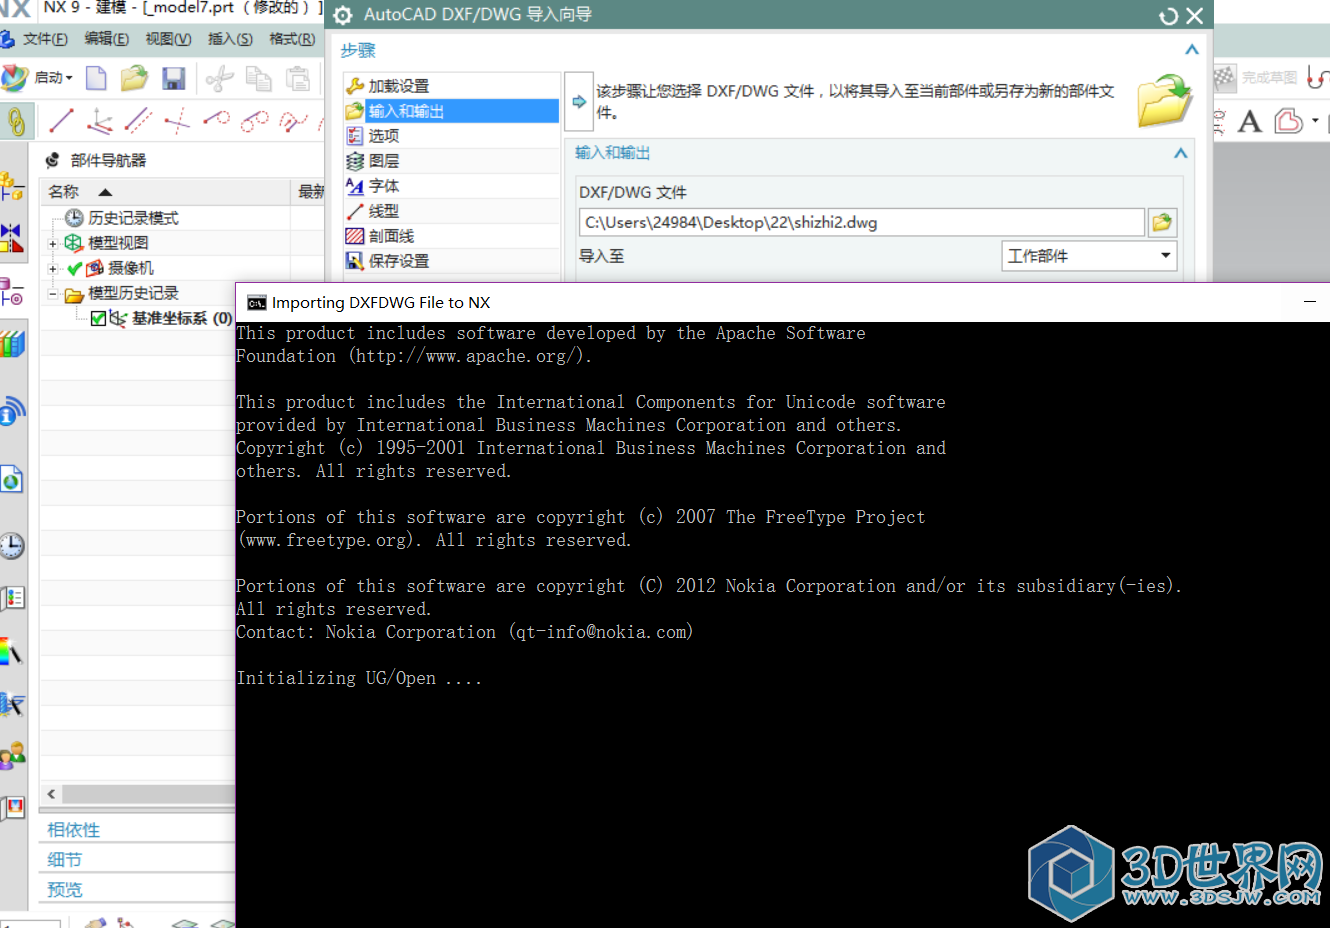Click the reset icon in import wizard title
1330x928 pixels.
pos(1168,16)
